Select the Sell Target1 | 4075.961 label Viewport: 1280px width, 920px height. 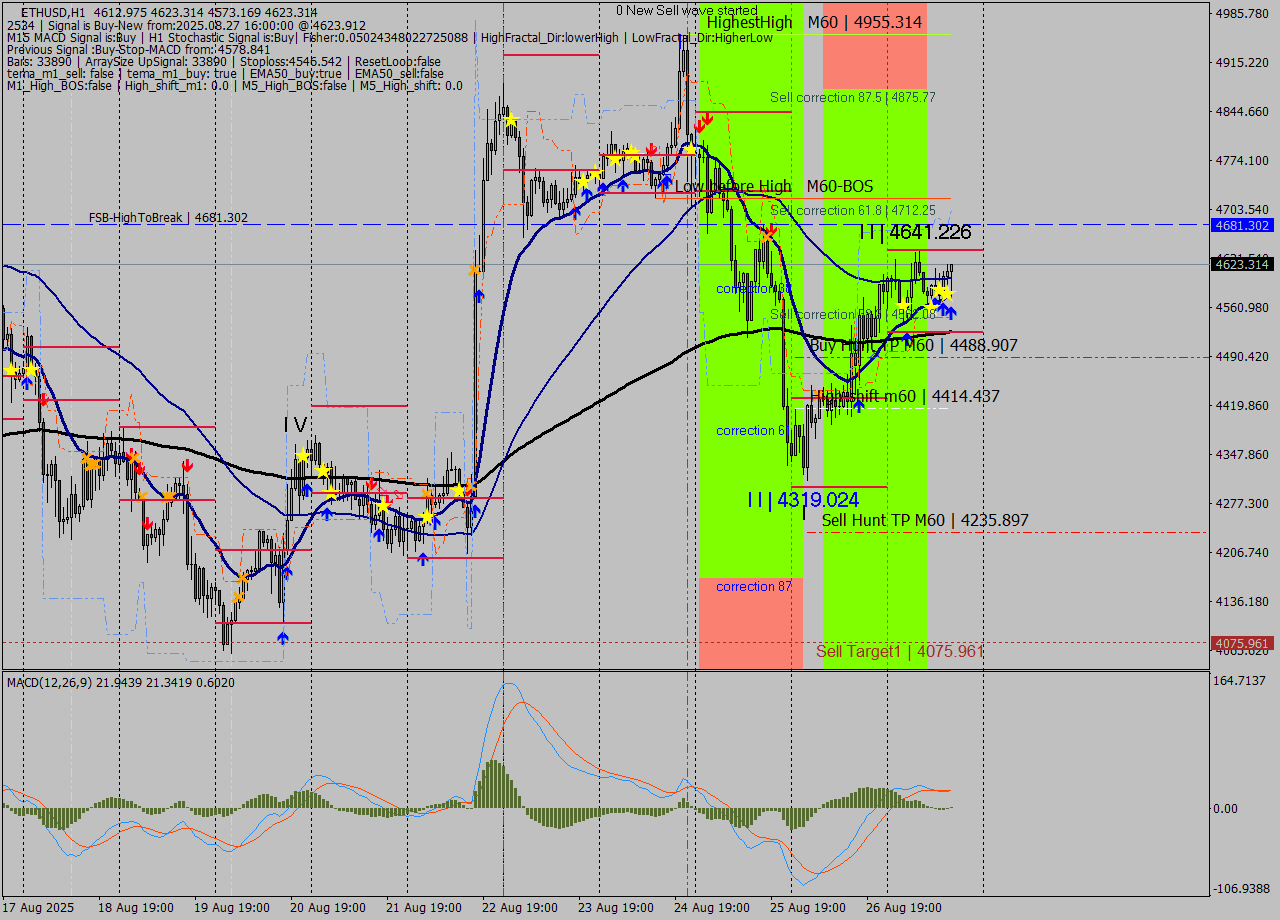coord(899,651)
